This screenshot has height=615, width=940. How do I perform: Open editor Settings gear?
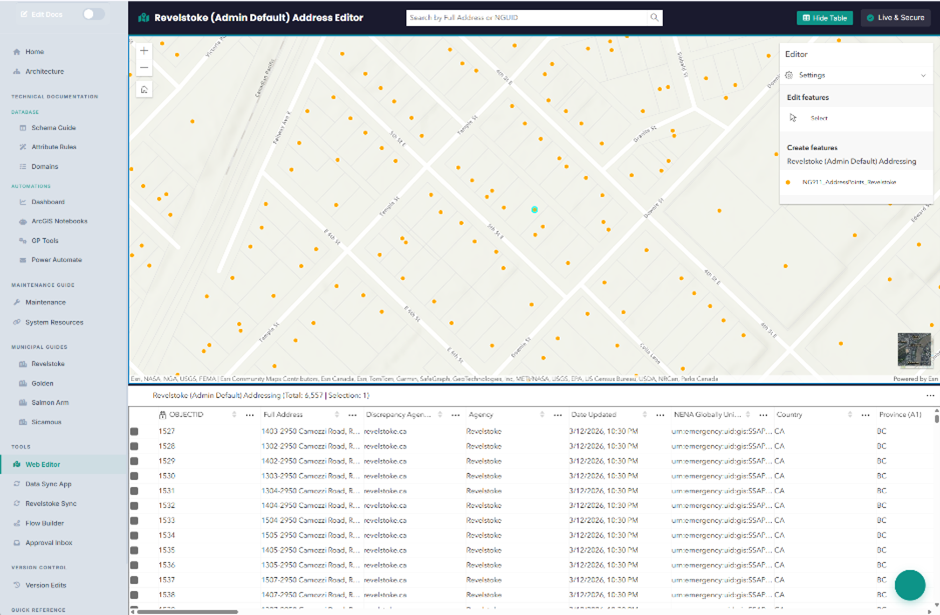click(789, 75)
